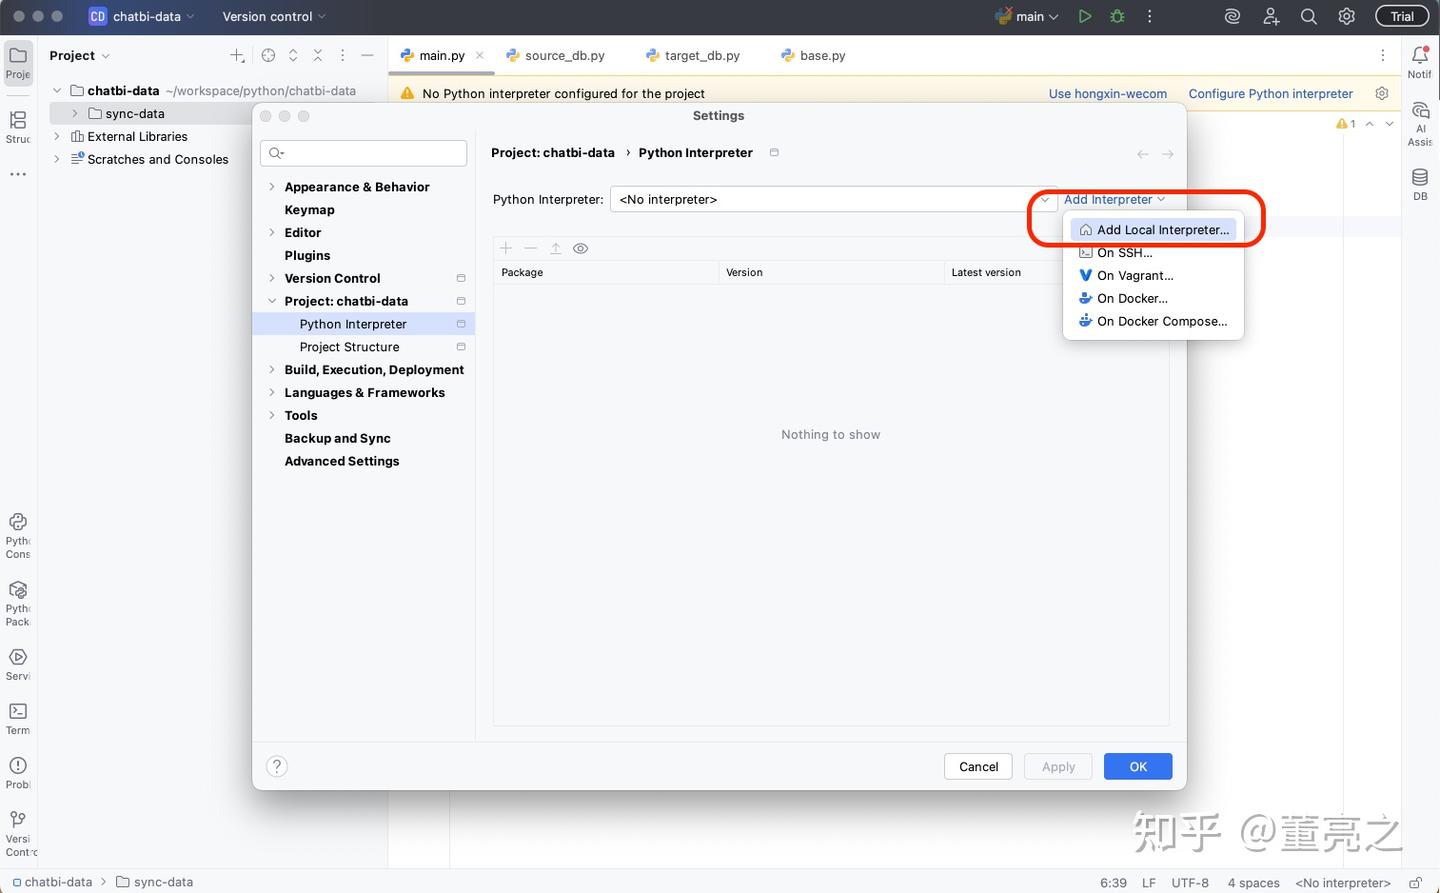Open Search Everywhere magnifier
This screenshot has height=893, width=1440.
pyautogui.click(x=1309, y=16)
